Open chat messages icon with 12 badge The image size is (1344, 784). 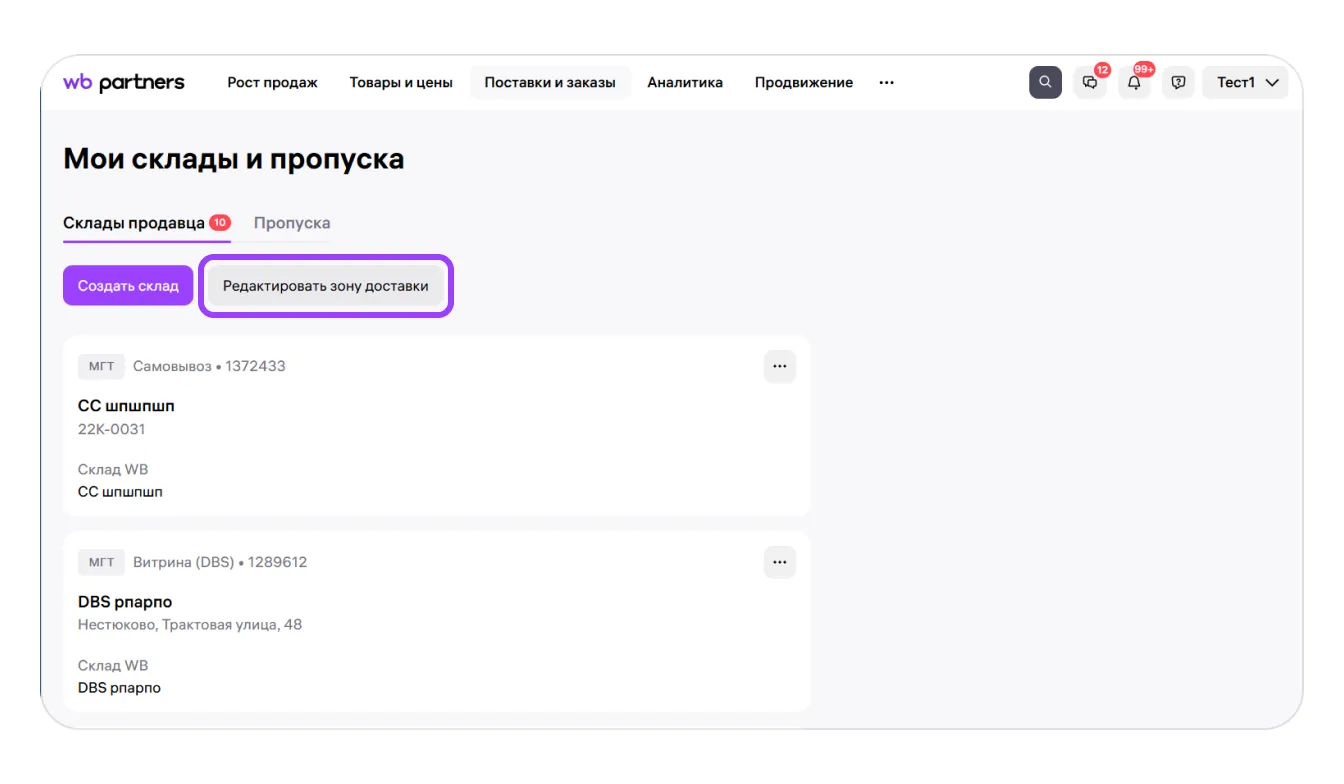coord(1090,82)
